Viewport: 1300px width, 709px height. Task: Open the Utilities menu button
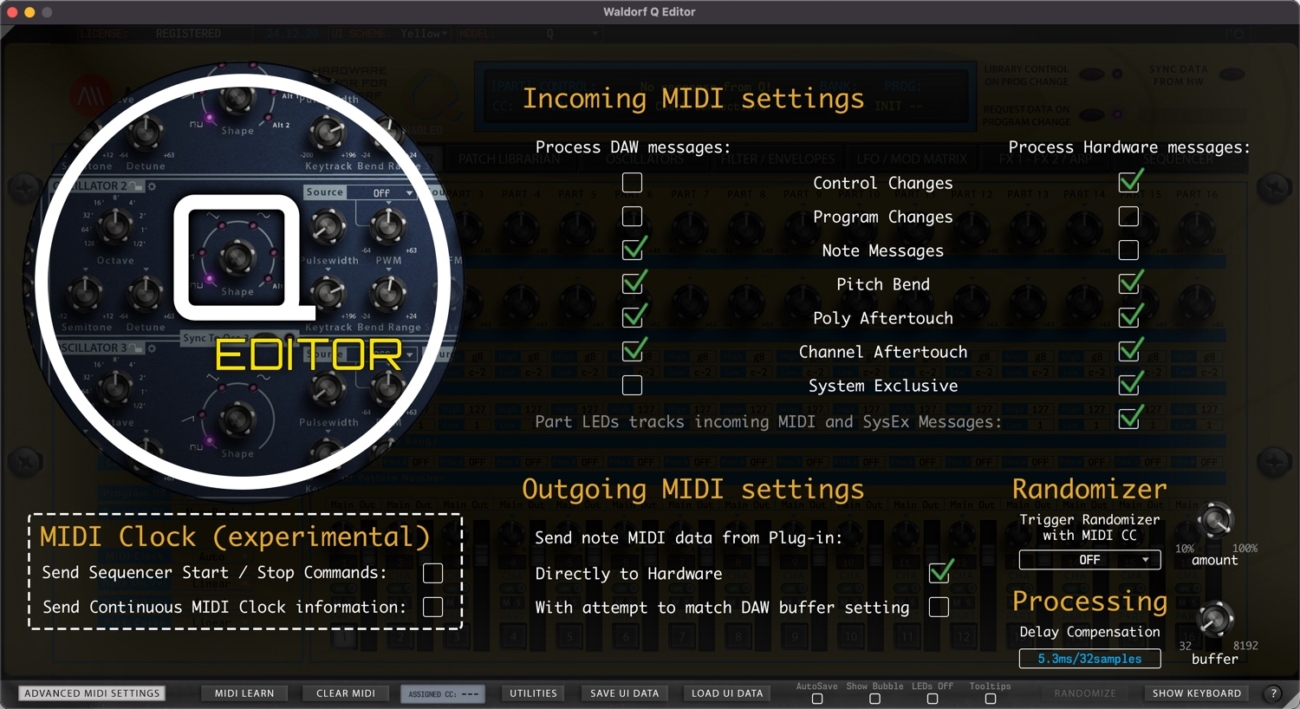(534, 693)
